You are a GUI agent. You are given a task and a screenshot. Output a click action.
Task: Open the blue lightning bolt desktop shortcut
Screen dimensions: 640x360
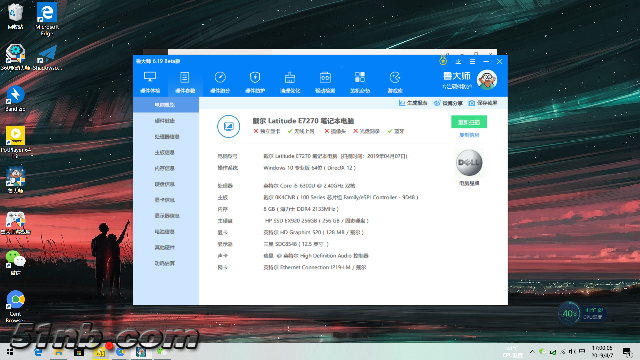15,99
